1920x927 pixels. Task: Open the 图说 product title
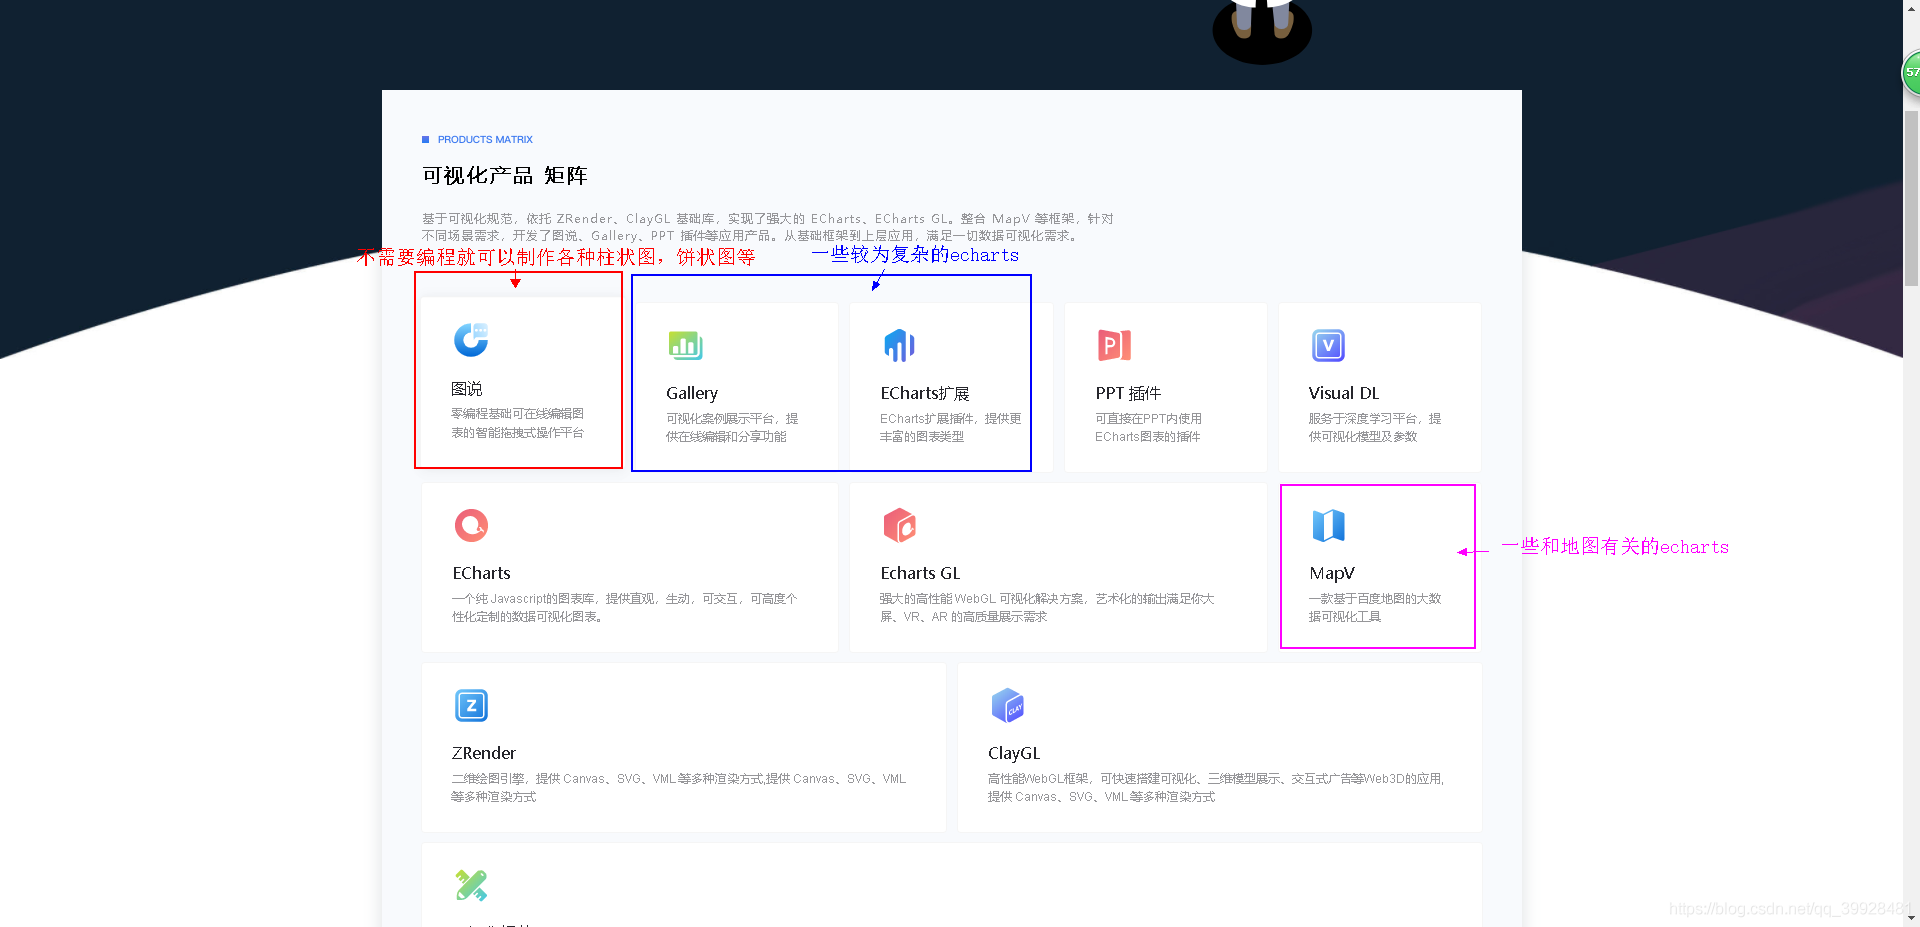pos(467,389)
